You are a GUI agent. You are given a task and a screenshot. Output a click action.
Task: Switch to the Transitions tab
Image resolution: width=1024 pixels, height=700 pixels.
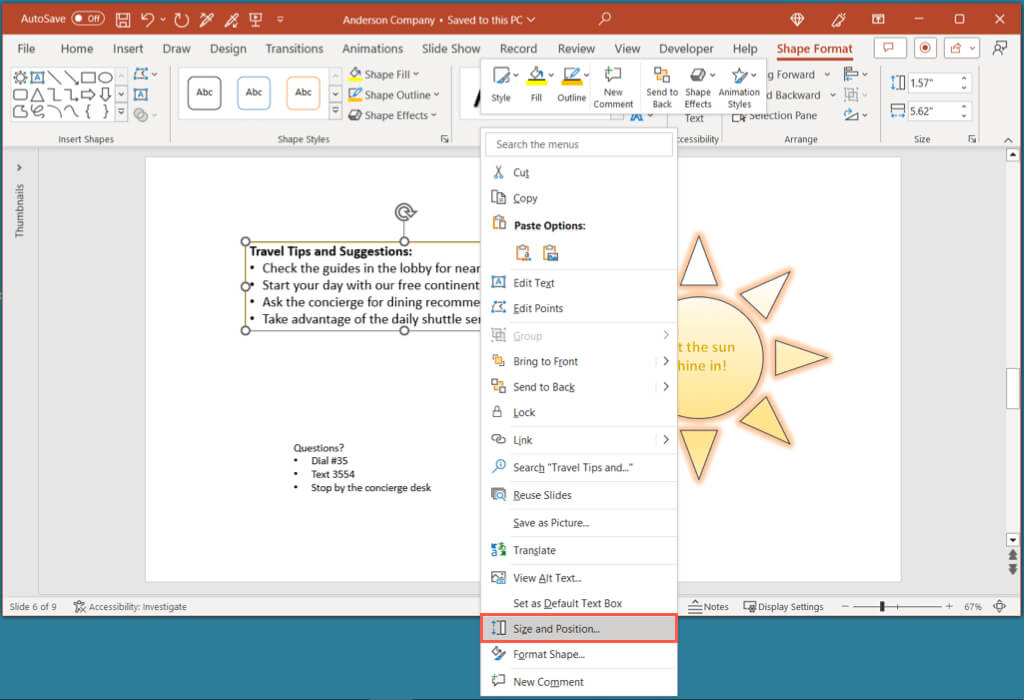click(x=296, y=48)
